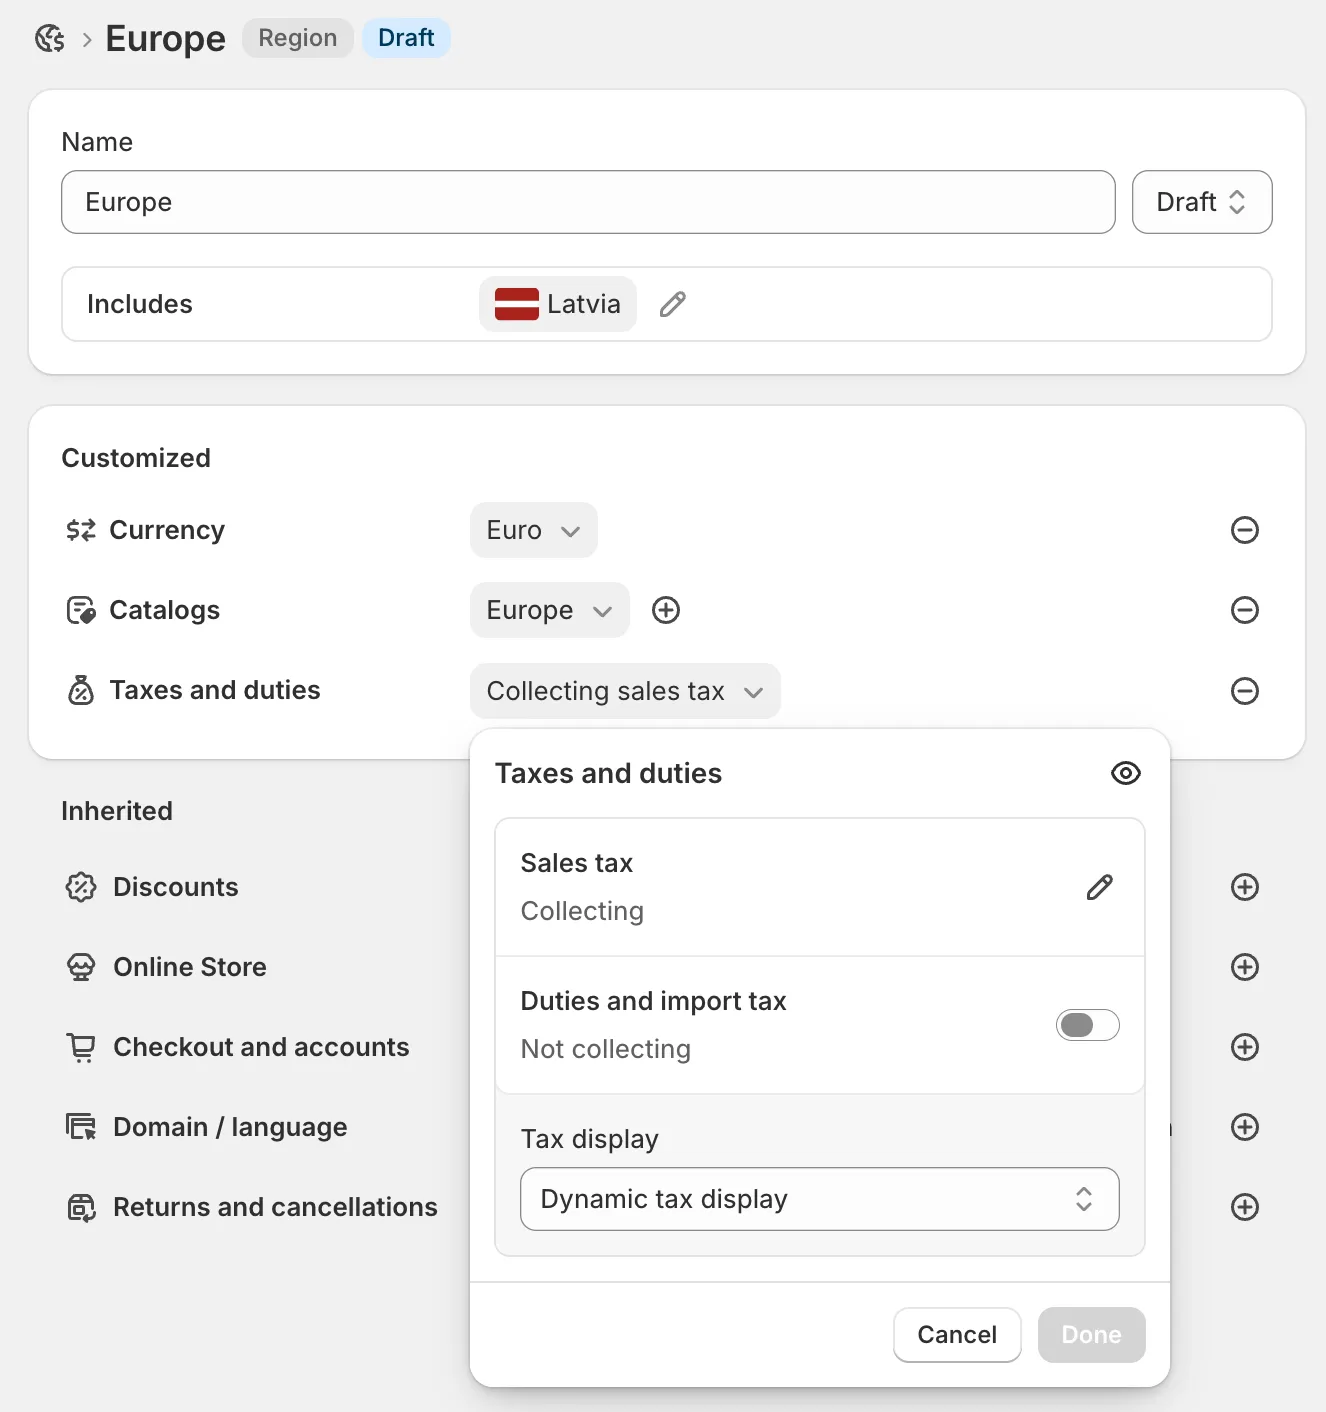
Task: Click the Taxes and duties bag icon
Action: tap(81, 690)
